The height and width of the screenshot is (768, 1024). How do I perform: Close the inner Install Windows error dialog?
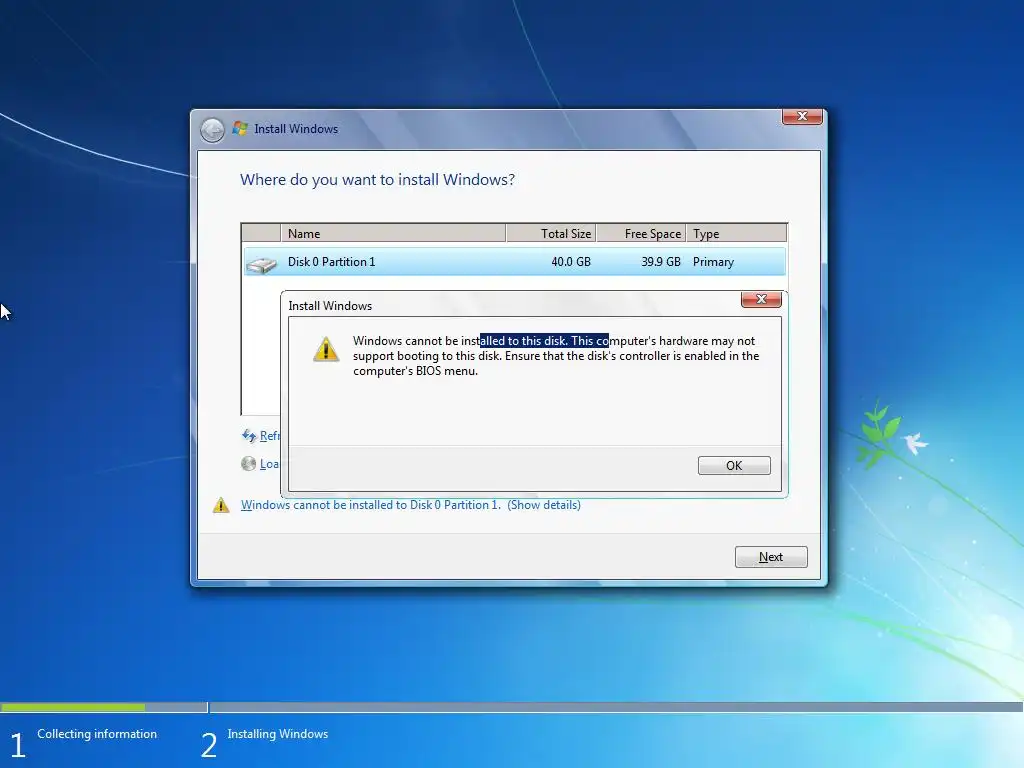tap(761, 299)
